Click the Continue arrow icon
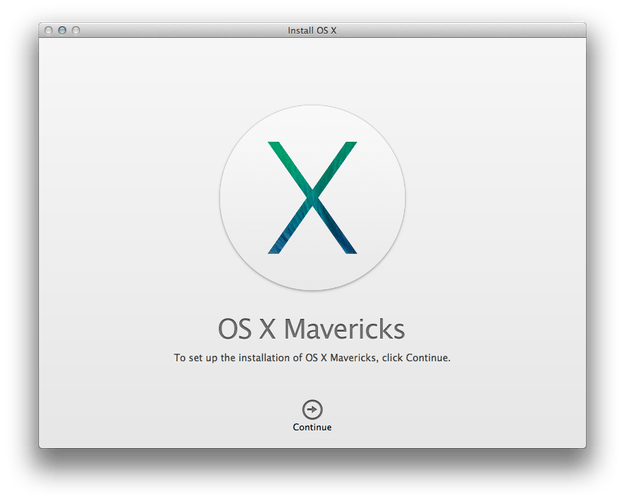This screenshot has height=502, width=625. point(312,409)
